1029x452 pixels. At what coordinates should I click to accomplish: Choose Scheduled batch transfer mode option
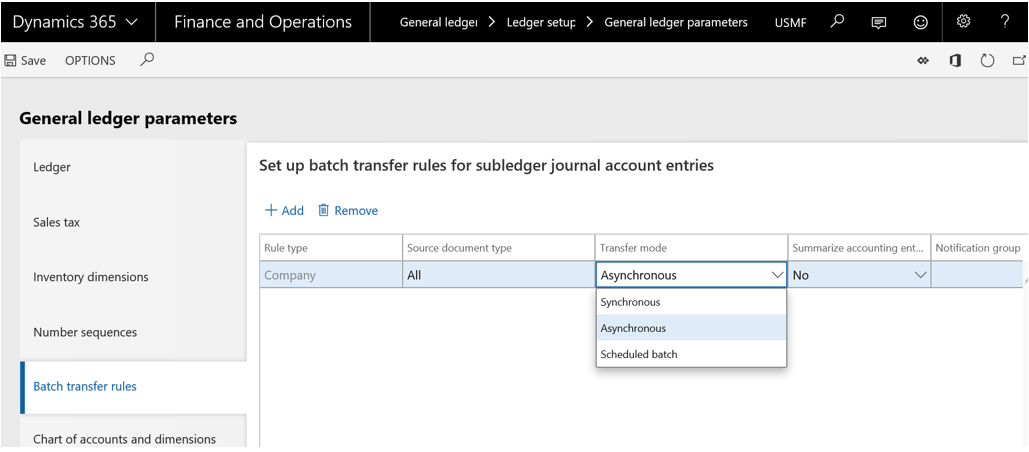tap(639, 354)
